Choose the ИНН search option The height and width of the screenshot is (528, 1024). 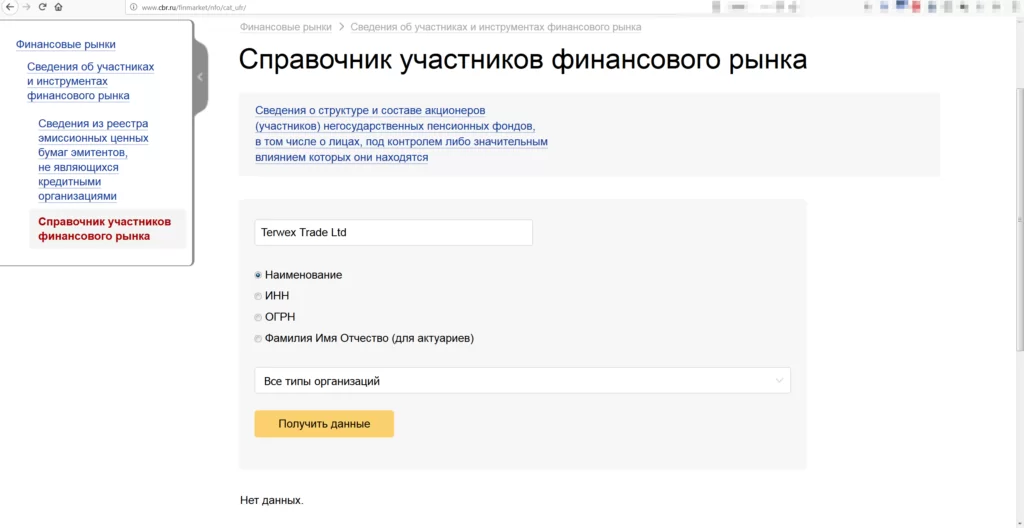[258, 296]
